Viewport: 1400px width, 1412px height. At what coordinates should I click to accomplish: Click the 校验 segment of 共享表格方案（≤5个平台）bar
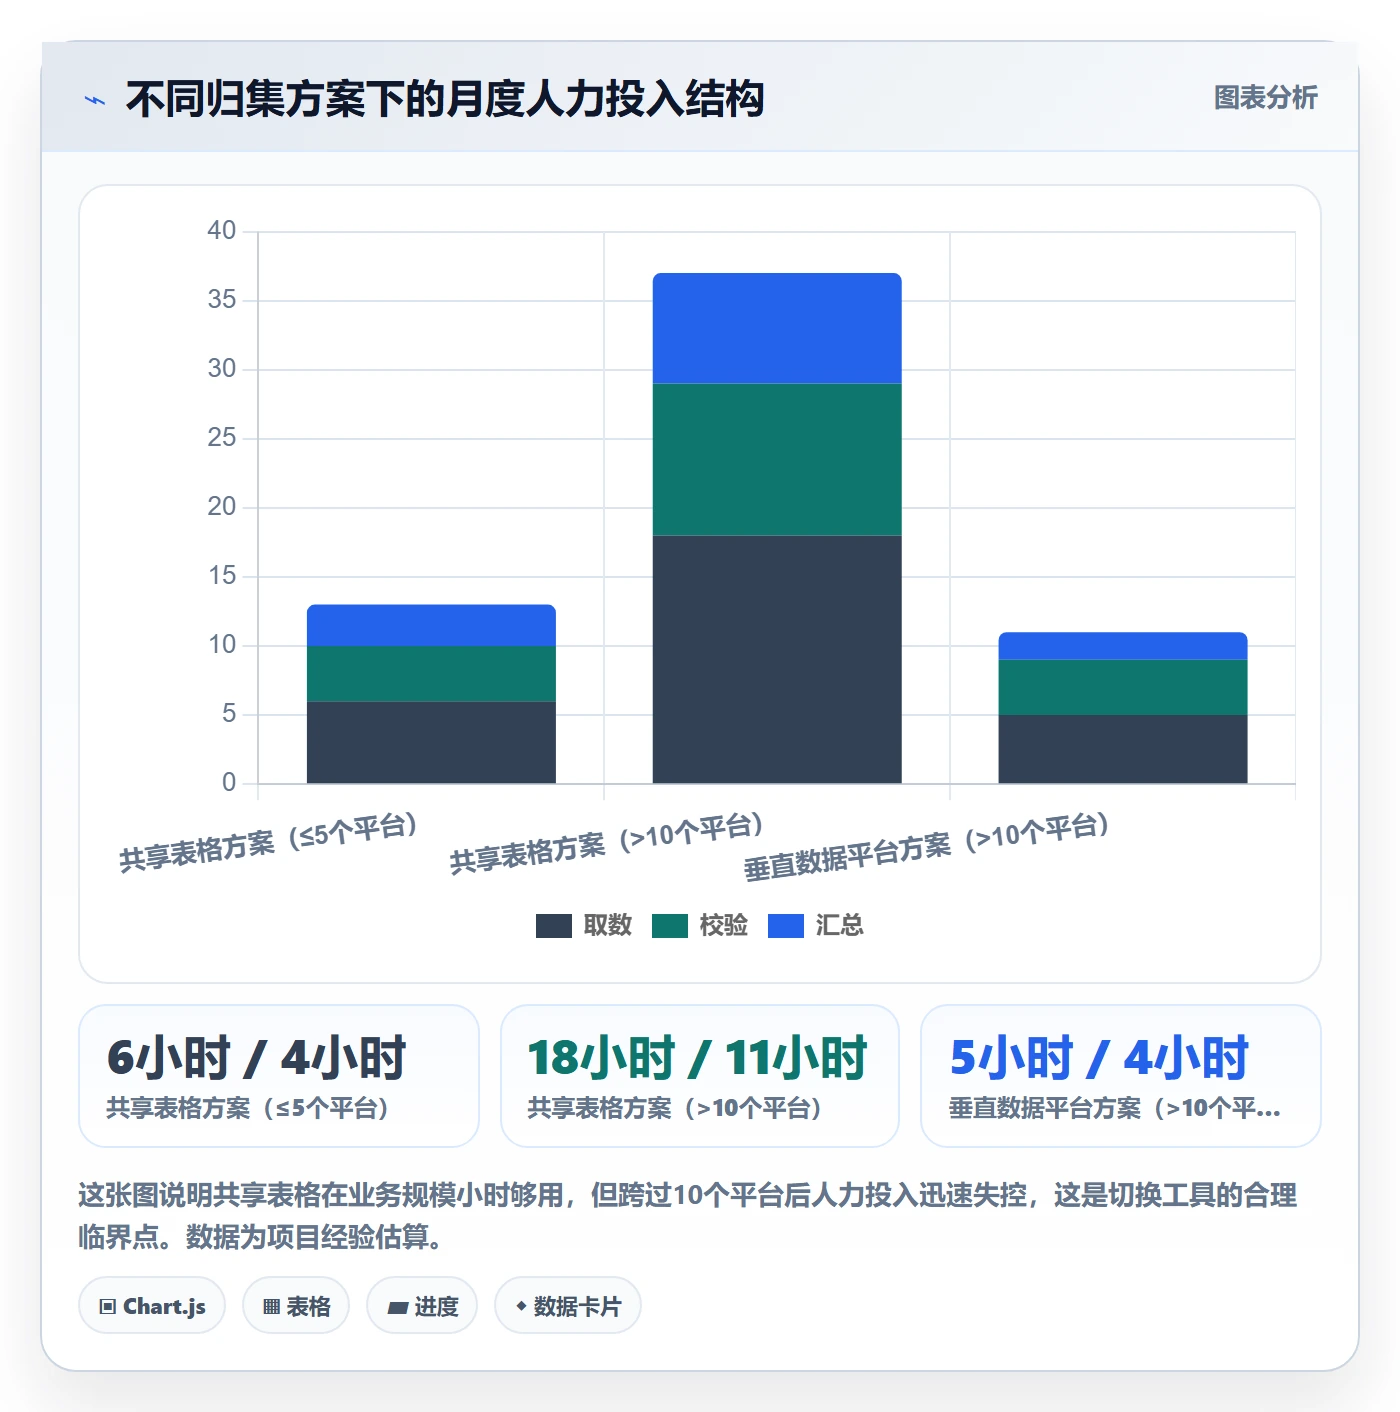[x=431, y=673]
